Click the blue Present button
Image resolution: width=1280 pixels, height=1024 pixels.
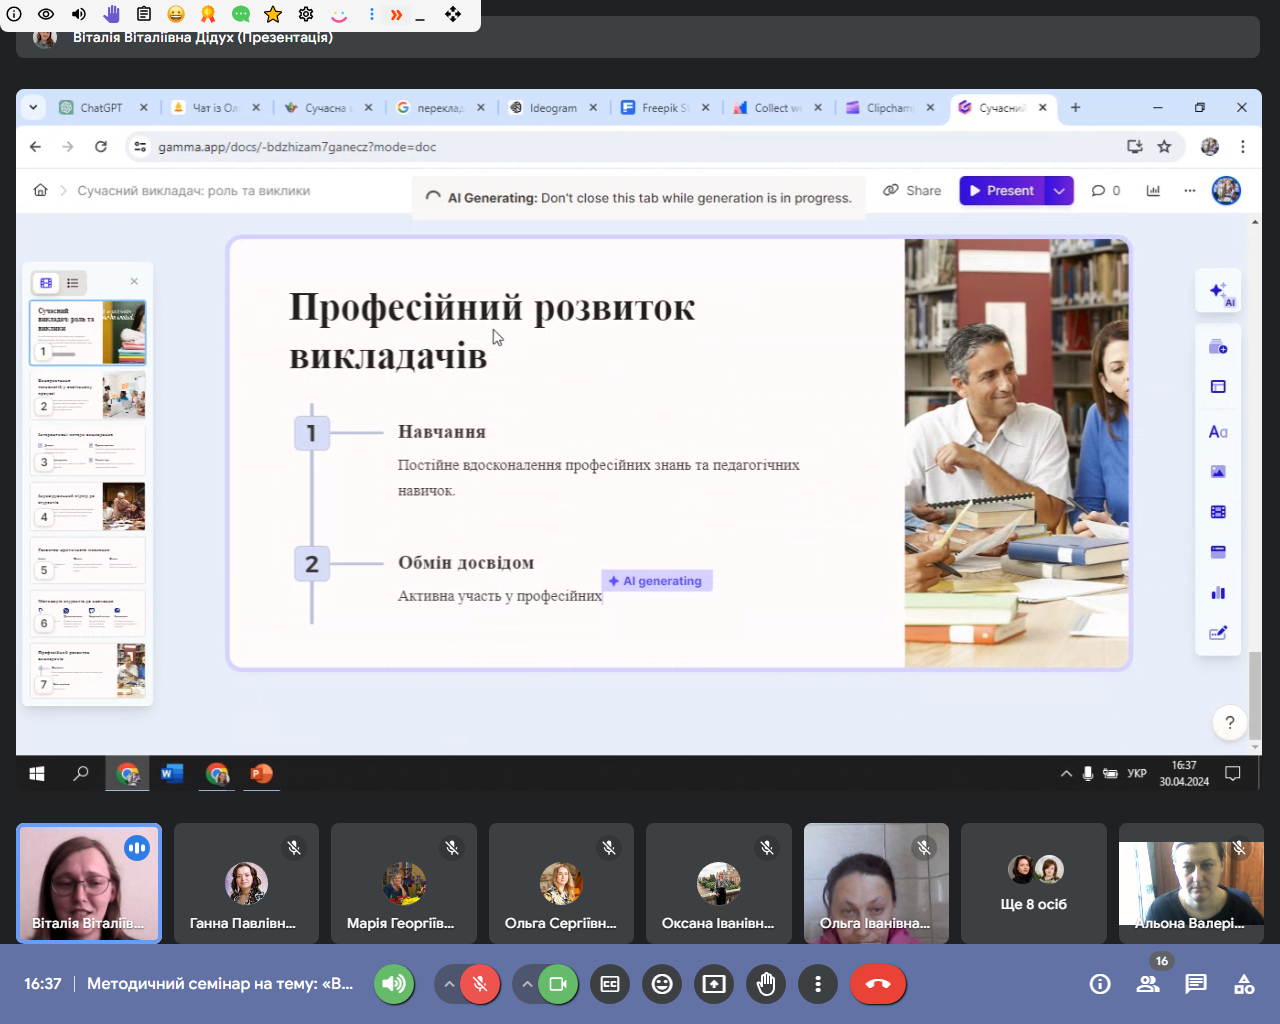pyautogui.click(x=1002, y=191)
